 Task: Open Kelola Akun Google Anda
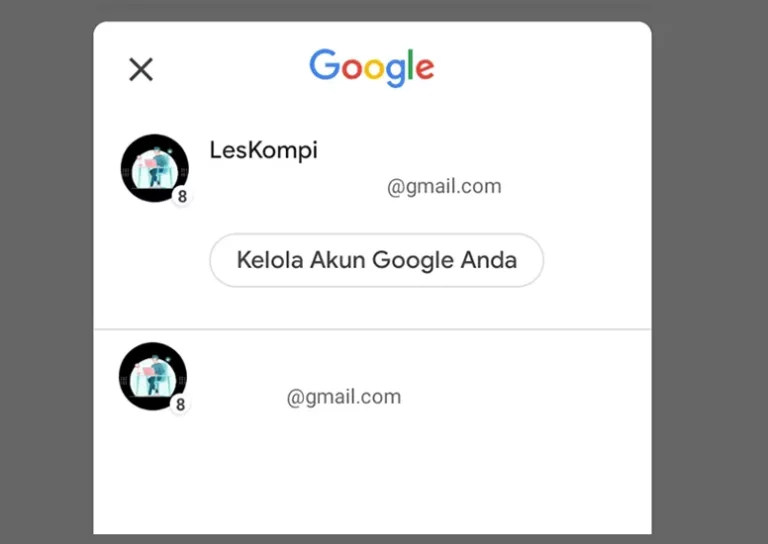(377, 260)
